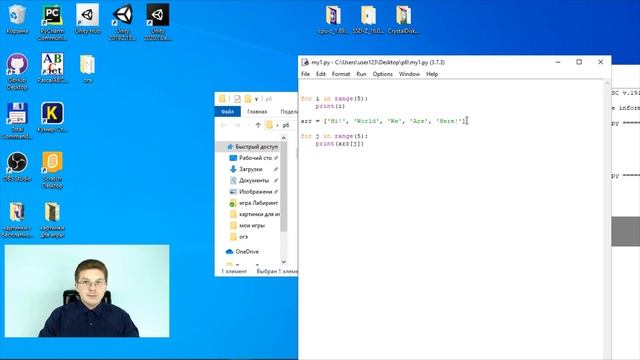Open the File menu in IDLE
This screenshot has height=360, width=640.
coord(305,74)
